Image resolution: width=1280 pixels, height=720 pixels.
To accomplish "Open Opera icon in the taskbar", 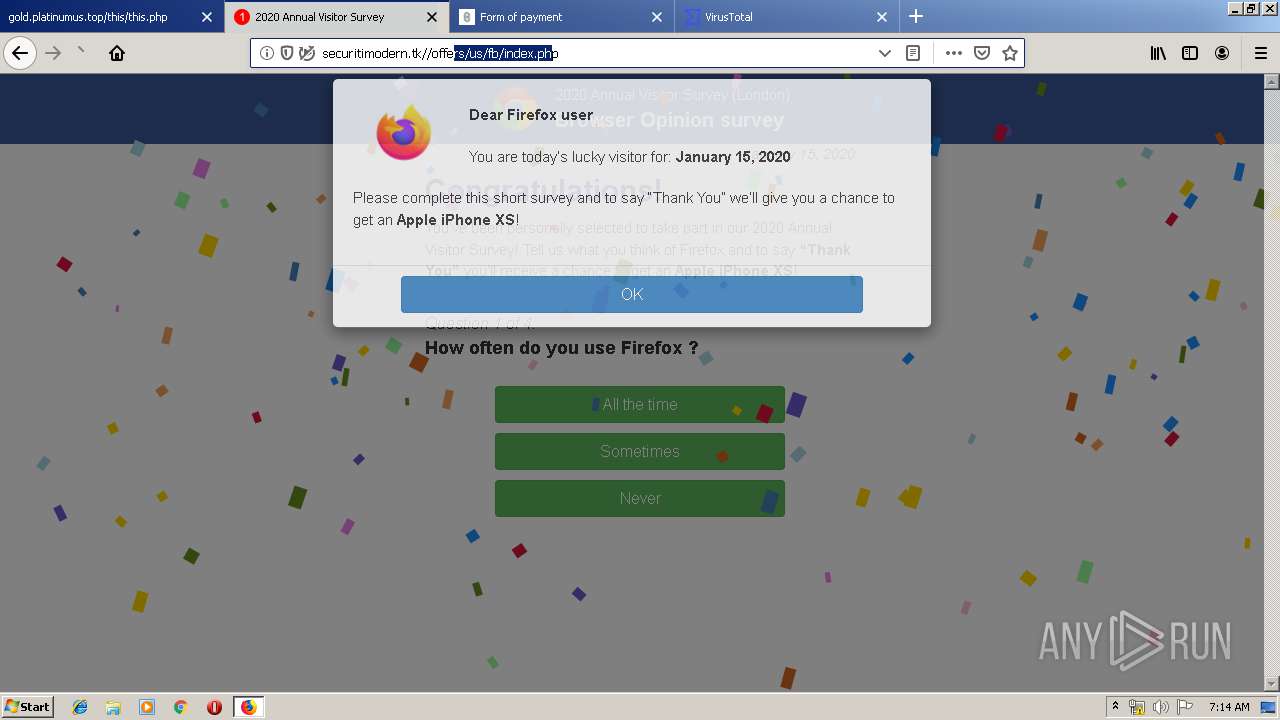I will pyautogui.click(x=214, y=707).
